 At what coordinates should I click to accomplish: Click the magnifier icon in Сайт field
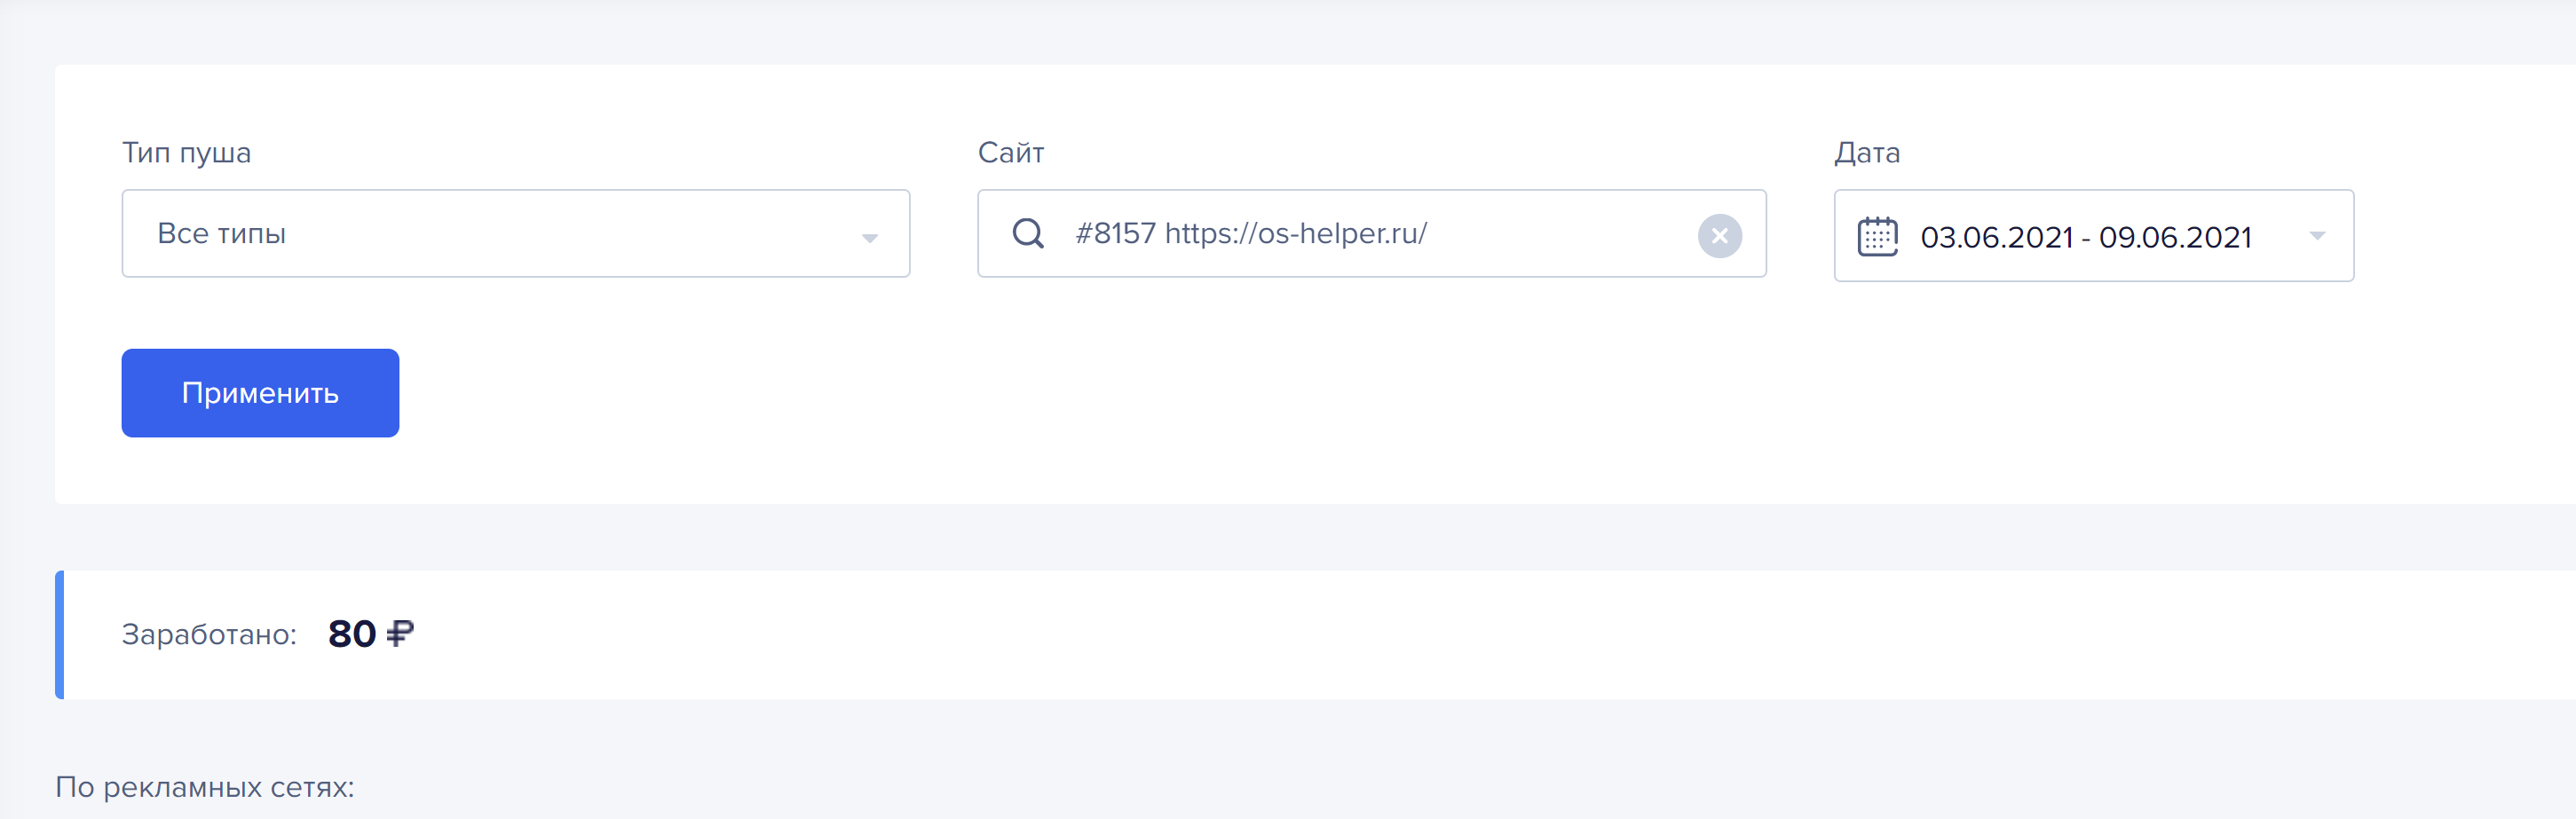[1028, 234]
